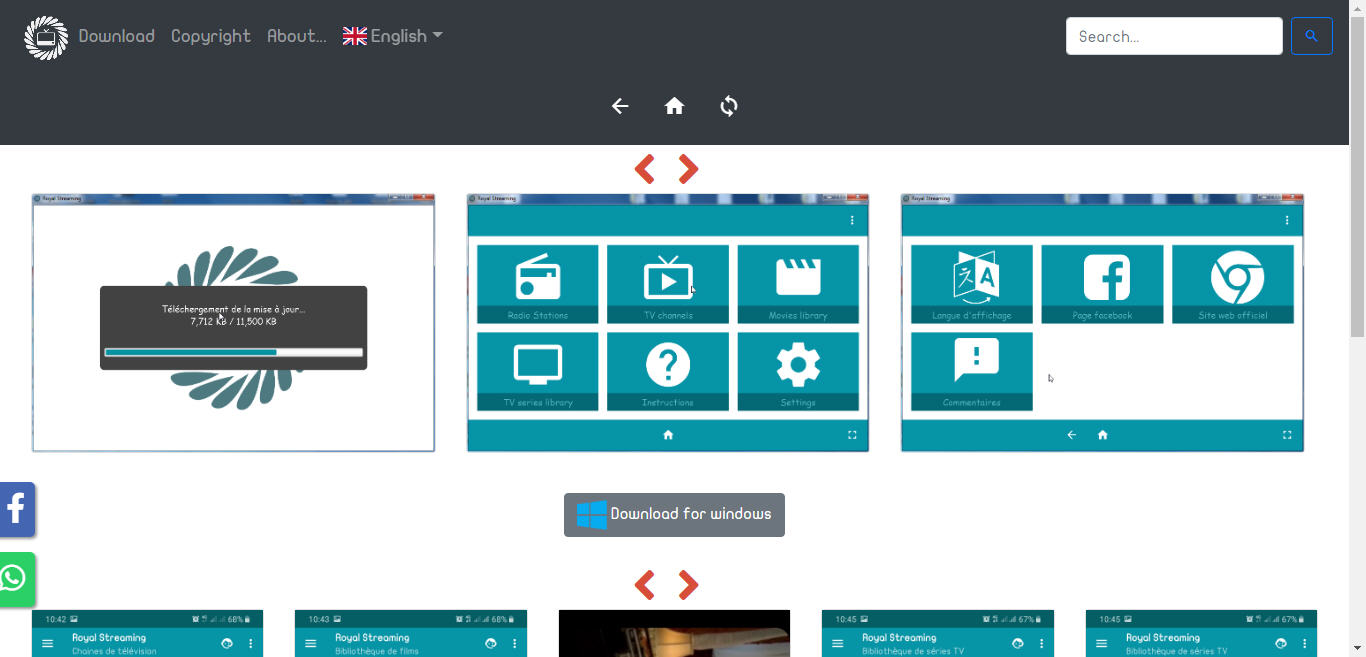Click fullscreen icon in main menu screenshot

[852, 435]
